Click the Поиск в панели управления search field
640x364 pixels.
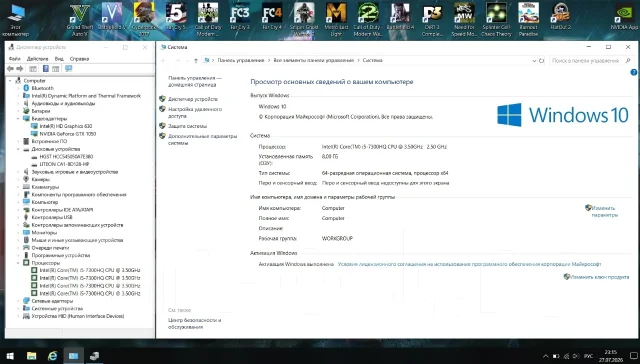[591, 60]
